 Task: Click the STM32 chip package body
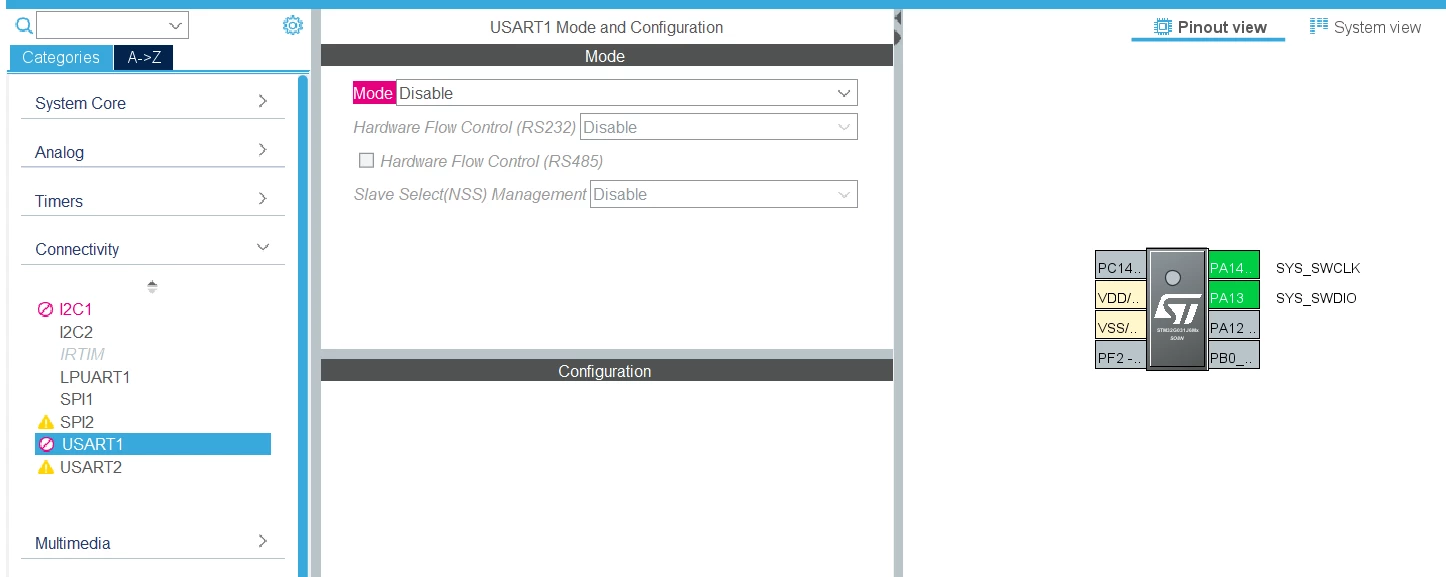coord(1177,310)
